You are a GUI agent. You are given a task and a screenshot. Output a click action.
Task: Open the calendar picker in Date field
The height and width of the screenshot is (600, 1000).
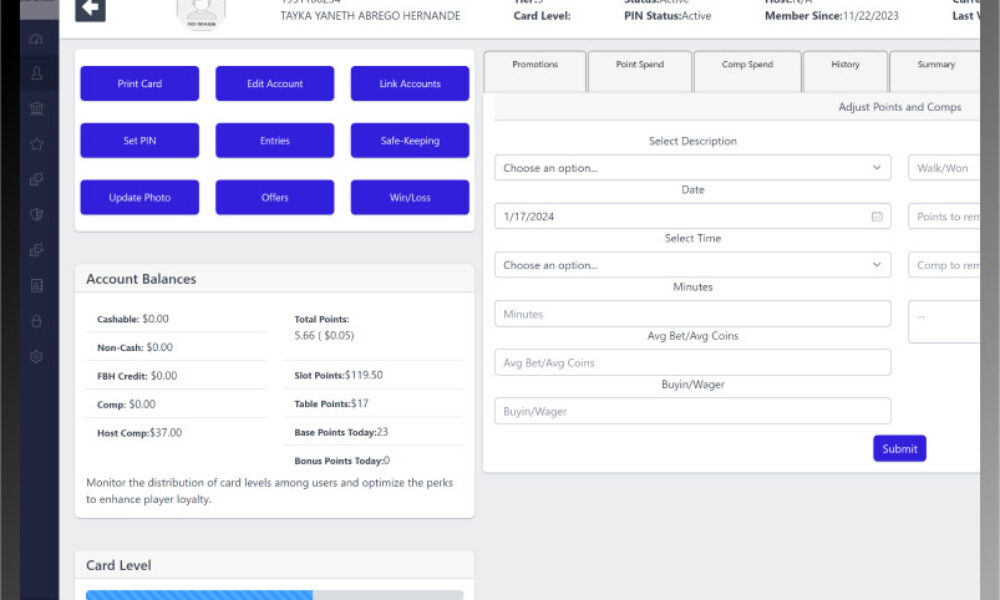(877, 216)
